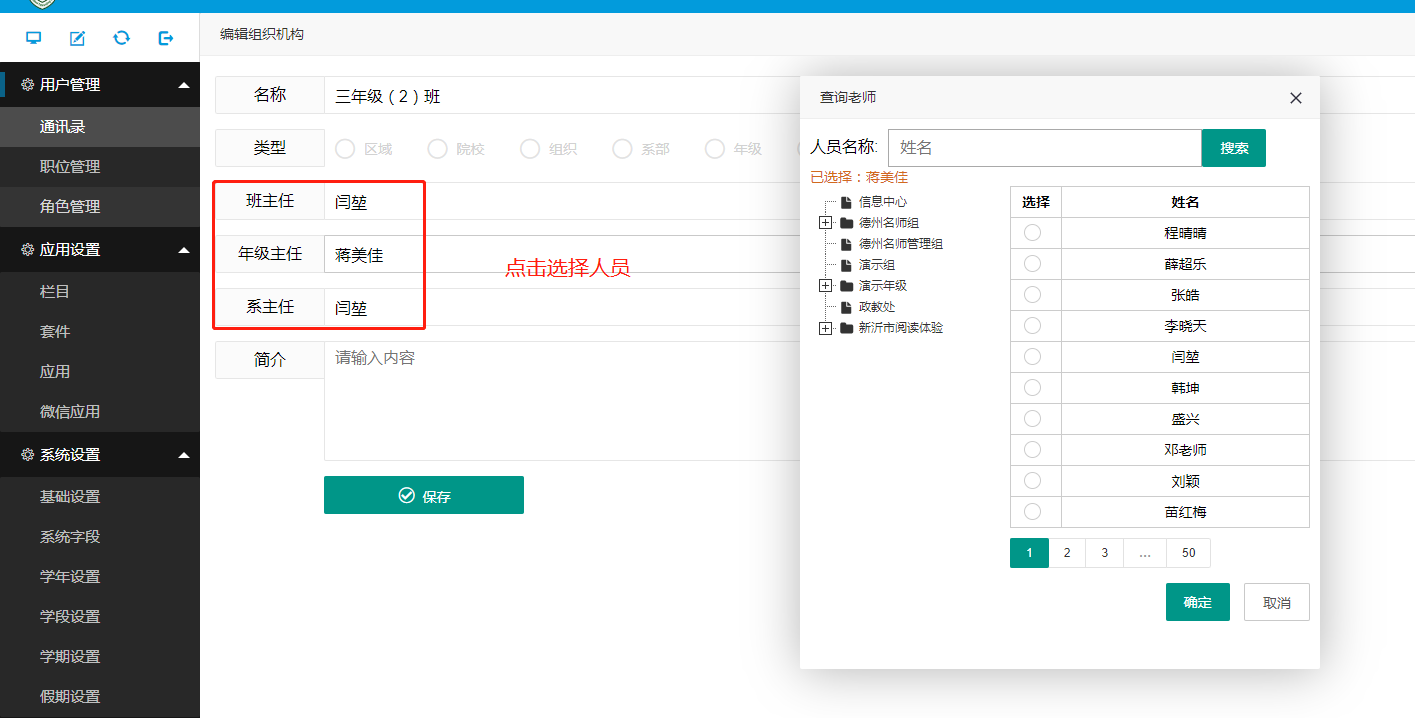Open 职位管理 in the sidebar

pyautogui.click(x=100, y=167)
